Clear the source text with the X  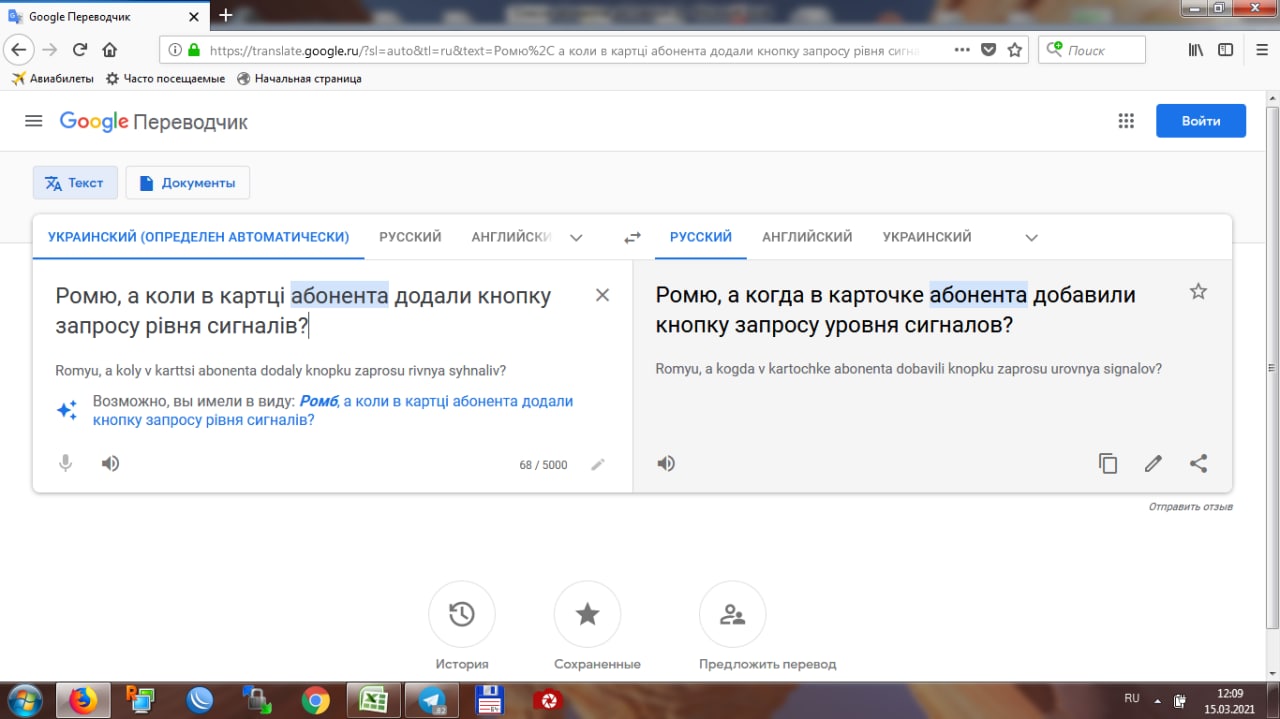[602, 295]
